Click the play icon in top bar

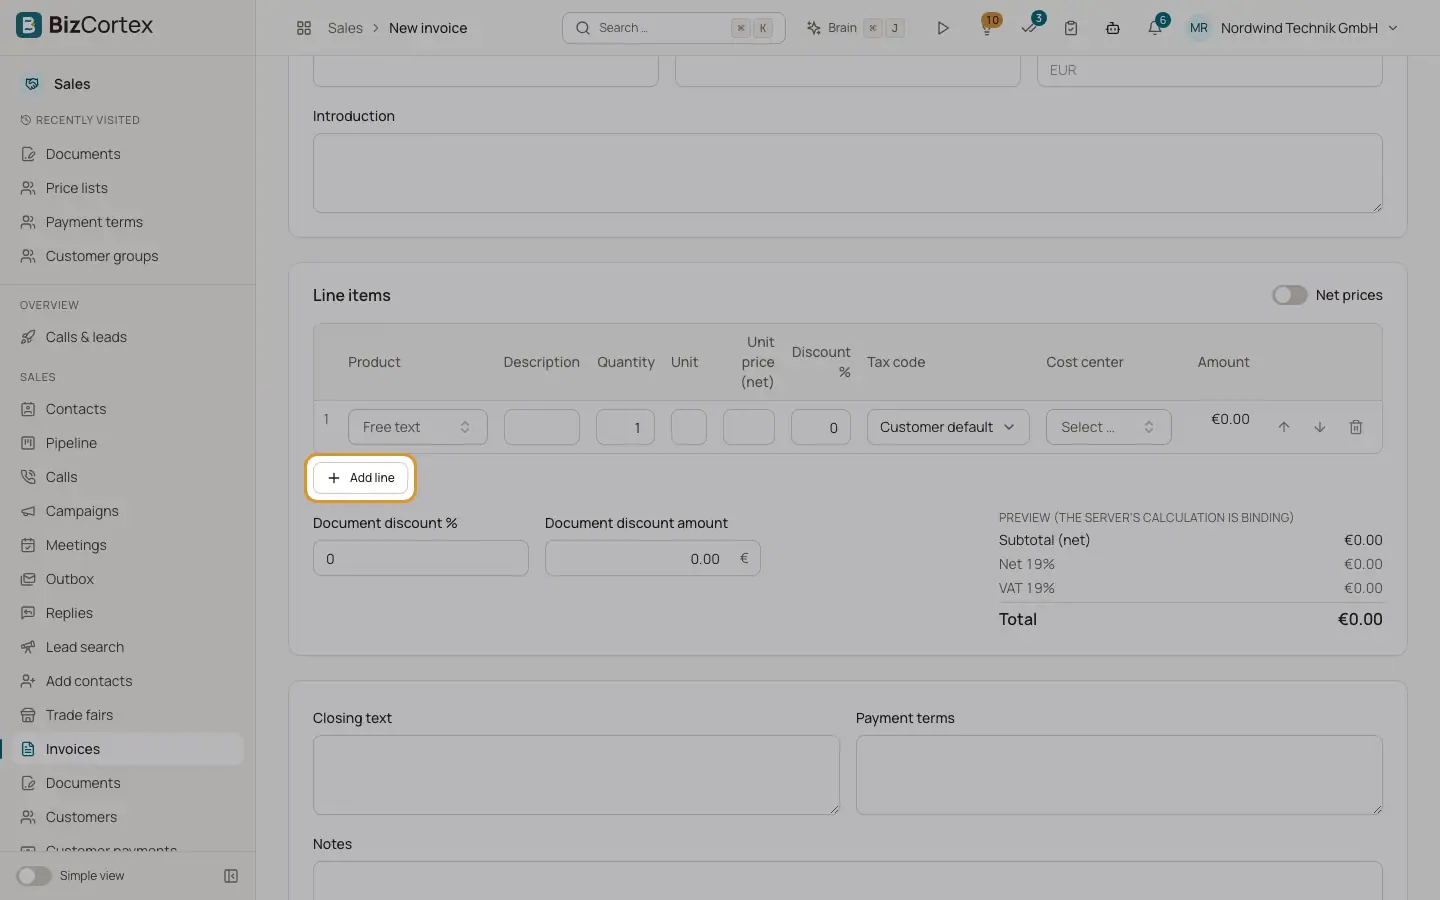tap(942, 28)
